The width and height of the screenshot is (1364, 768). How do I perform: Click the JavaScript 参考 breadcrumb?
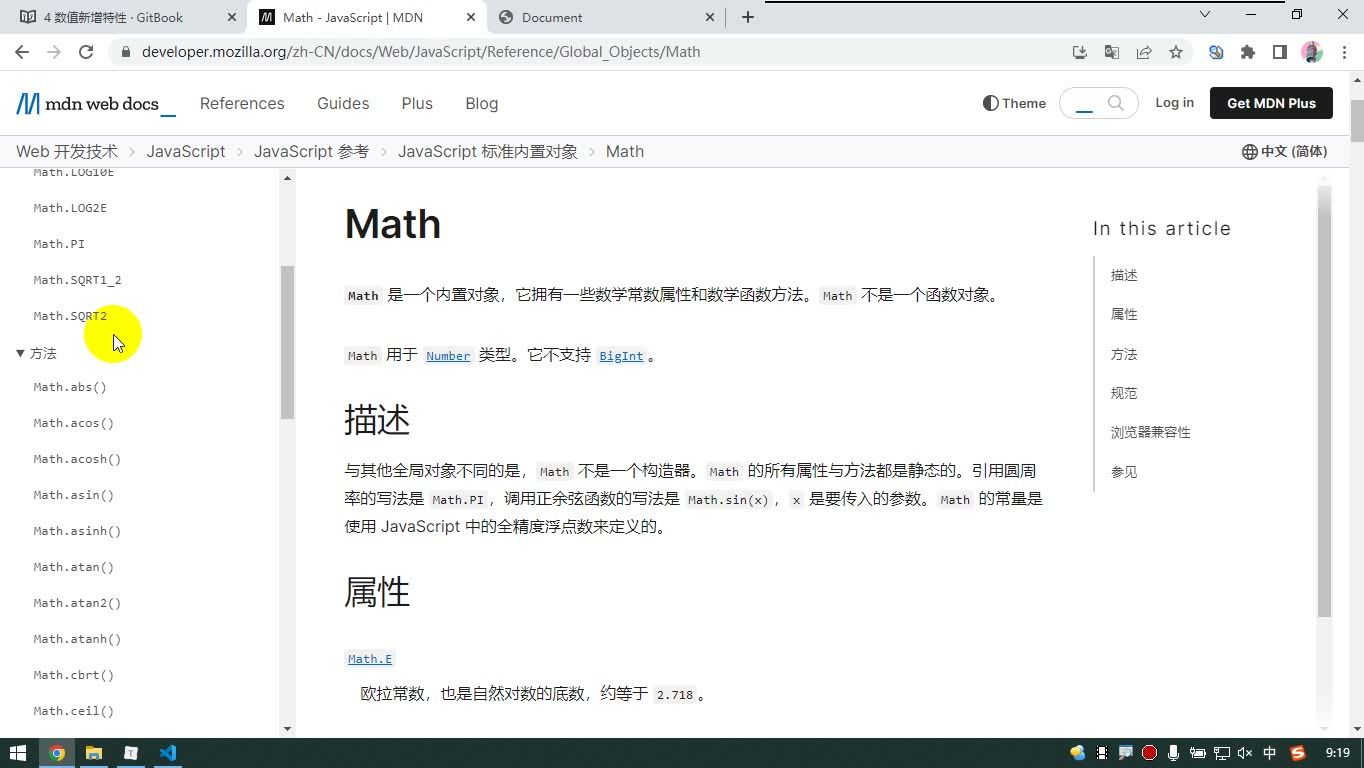pyautogui.click(x=311, y=152)
